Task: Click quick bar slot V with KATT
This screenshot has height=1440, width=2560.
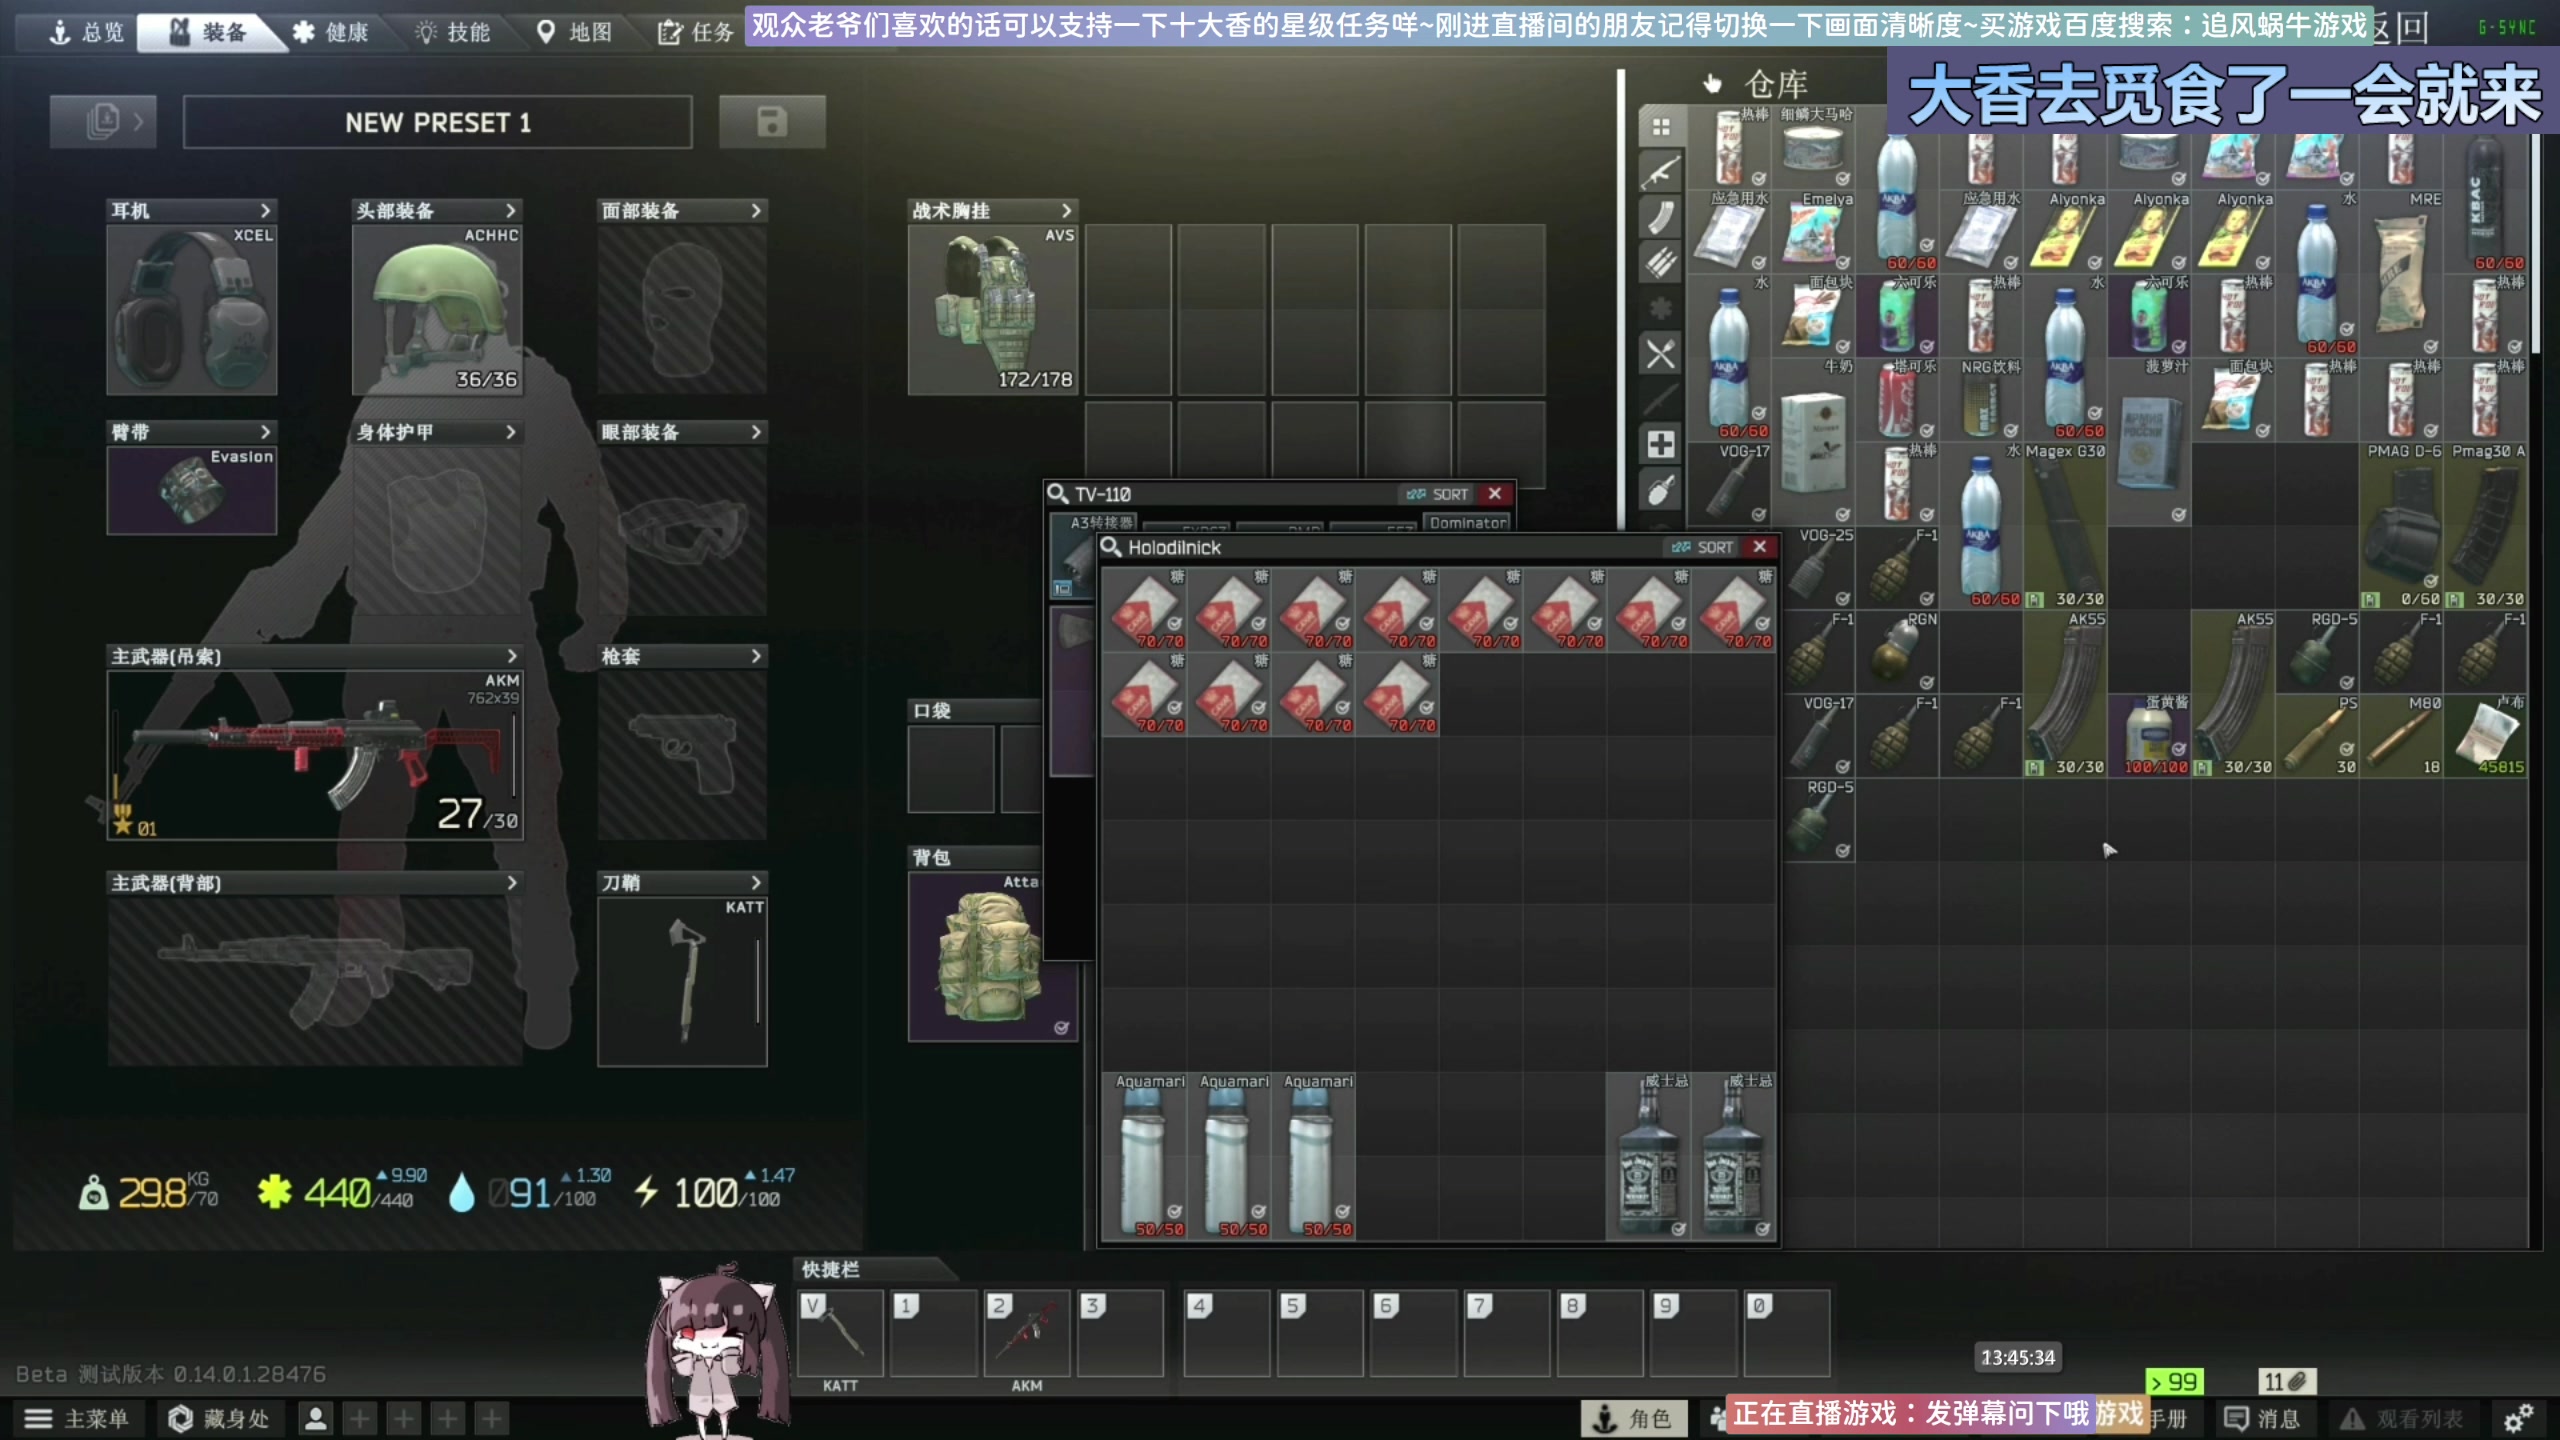Action: [840, 1333]
